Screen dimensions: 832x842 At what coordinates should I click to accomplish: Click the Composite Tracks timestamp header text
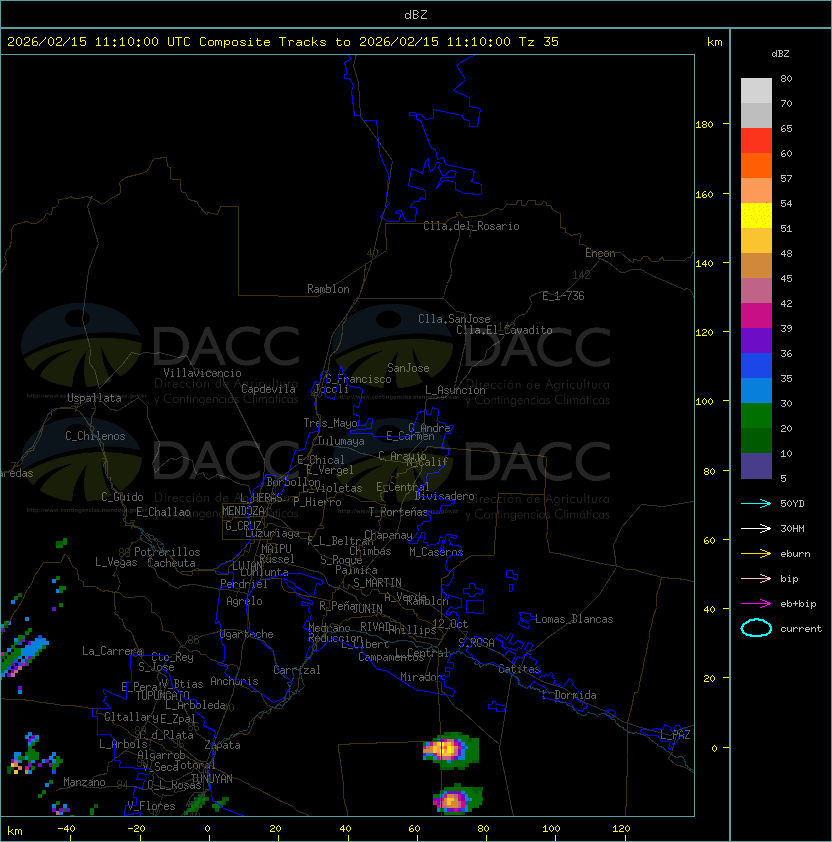click(283, 42)
